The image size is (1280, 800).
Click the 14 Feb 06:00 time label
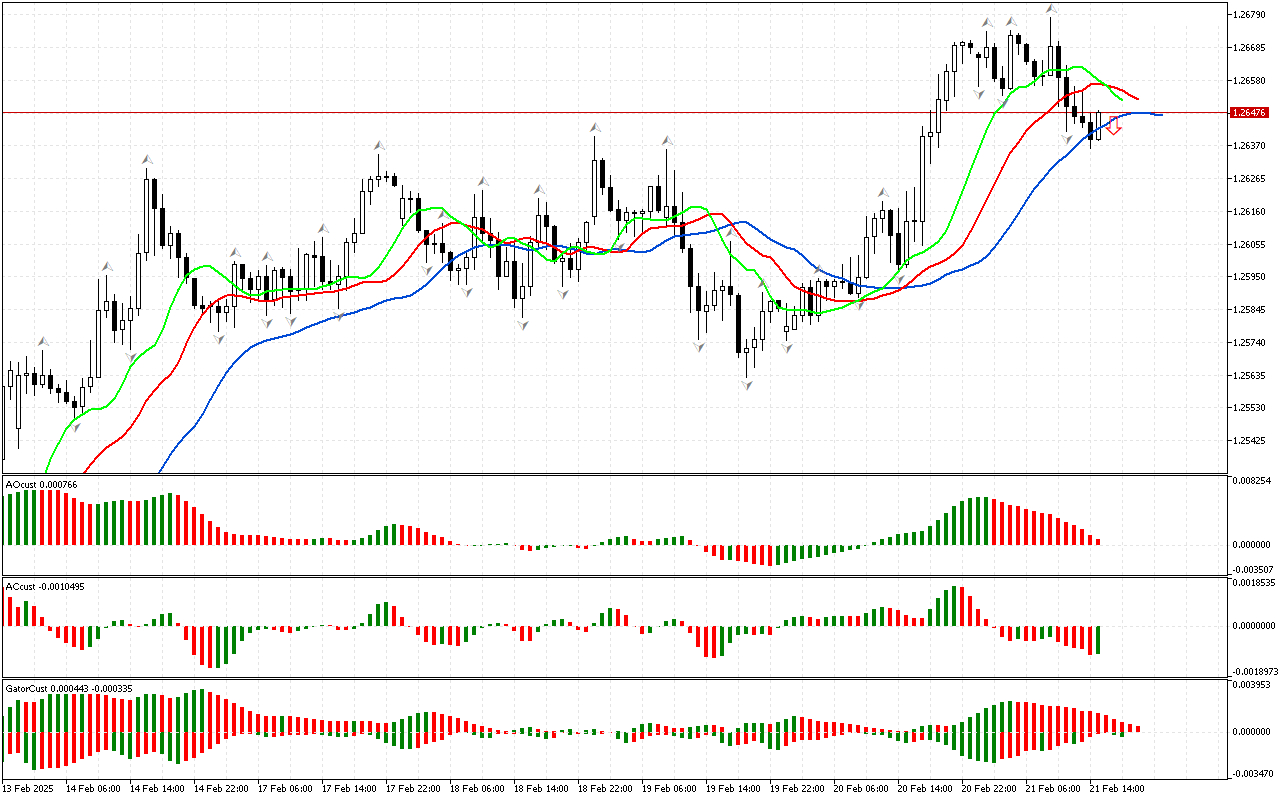coord(93,789)
